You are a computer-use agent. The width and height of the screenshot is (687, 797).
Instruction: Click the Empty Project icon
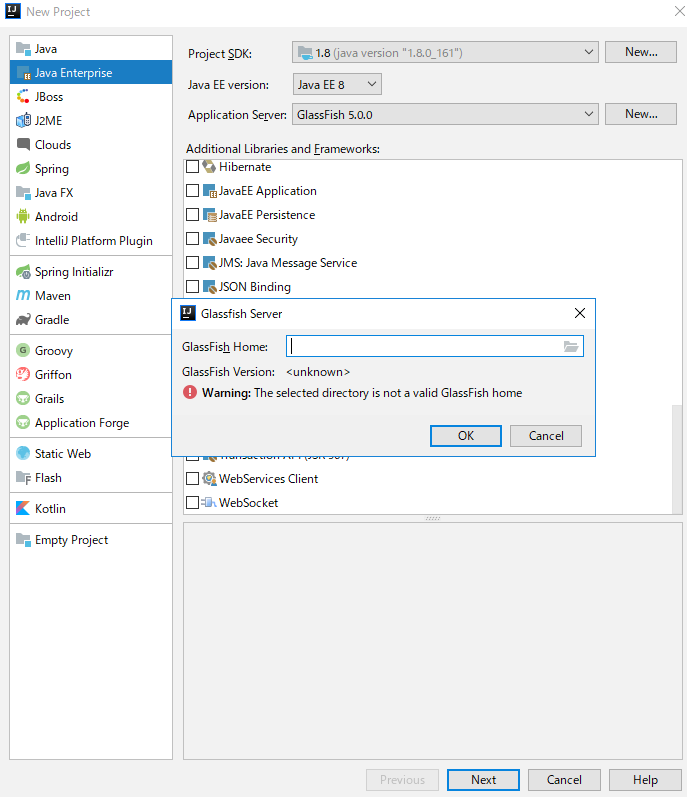[23, 540]
